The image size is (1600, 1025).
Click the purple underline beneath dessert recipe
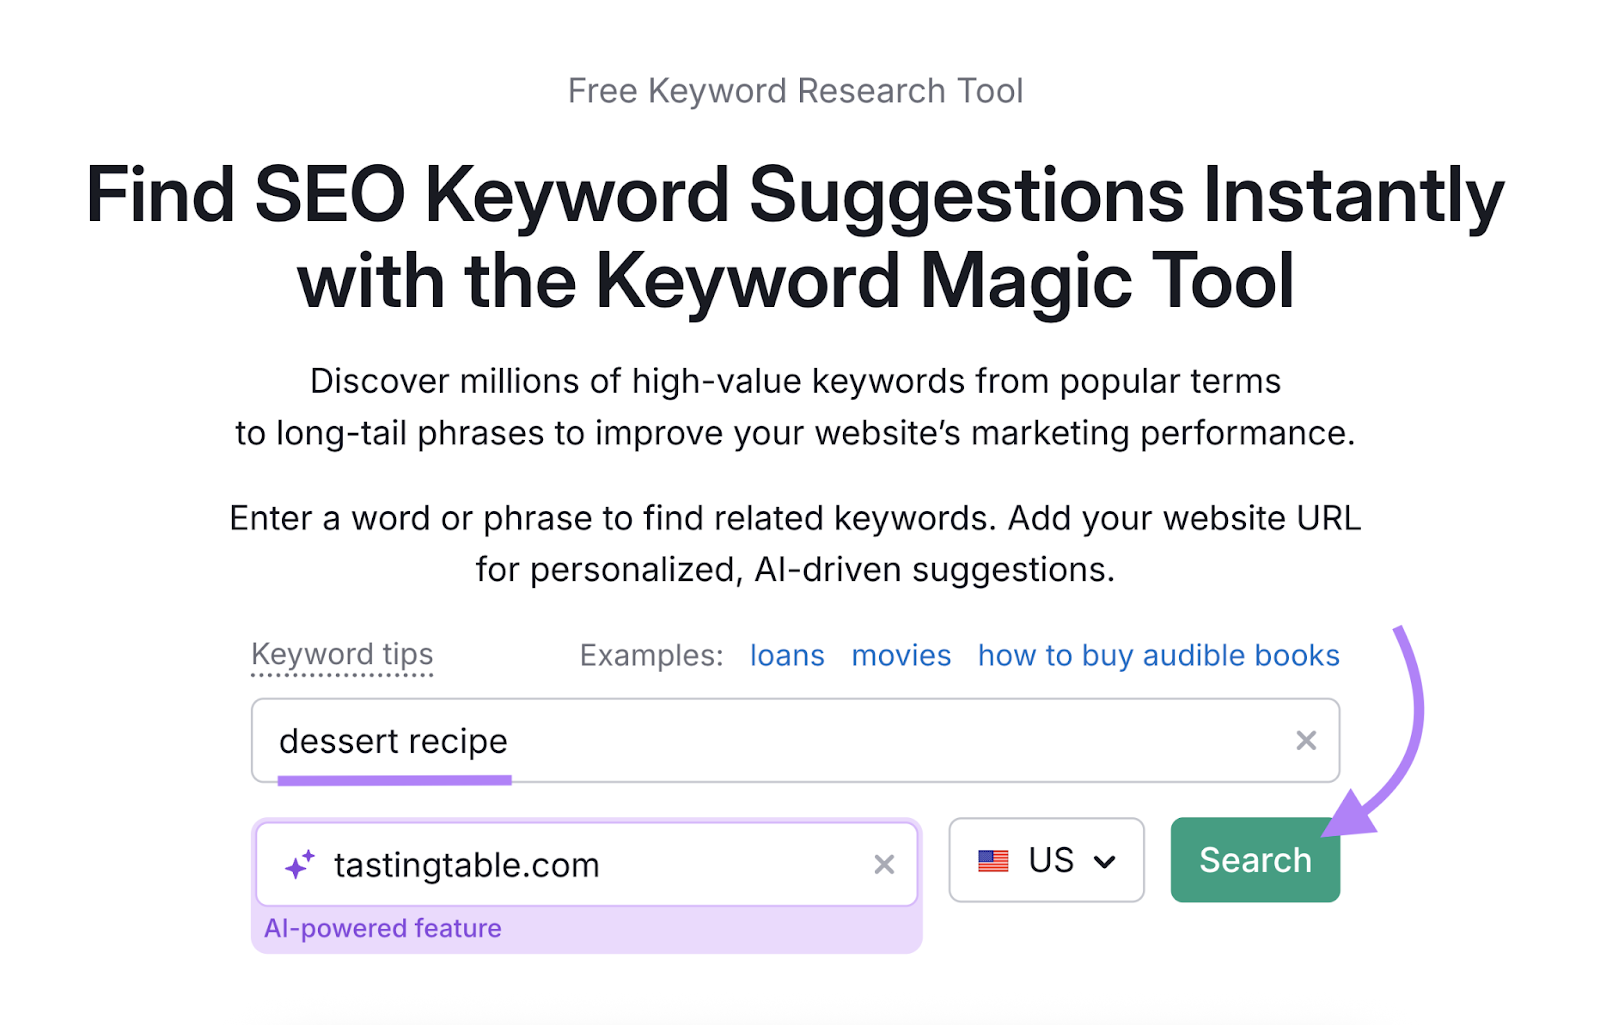tap(395, 780)
